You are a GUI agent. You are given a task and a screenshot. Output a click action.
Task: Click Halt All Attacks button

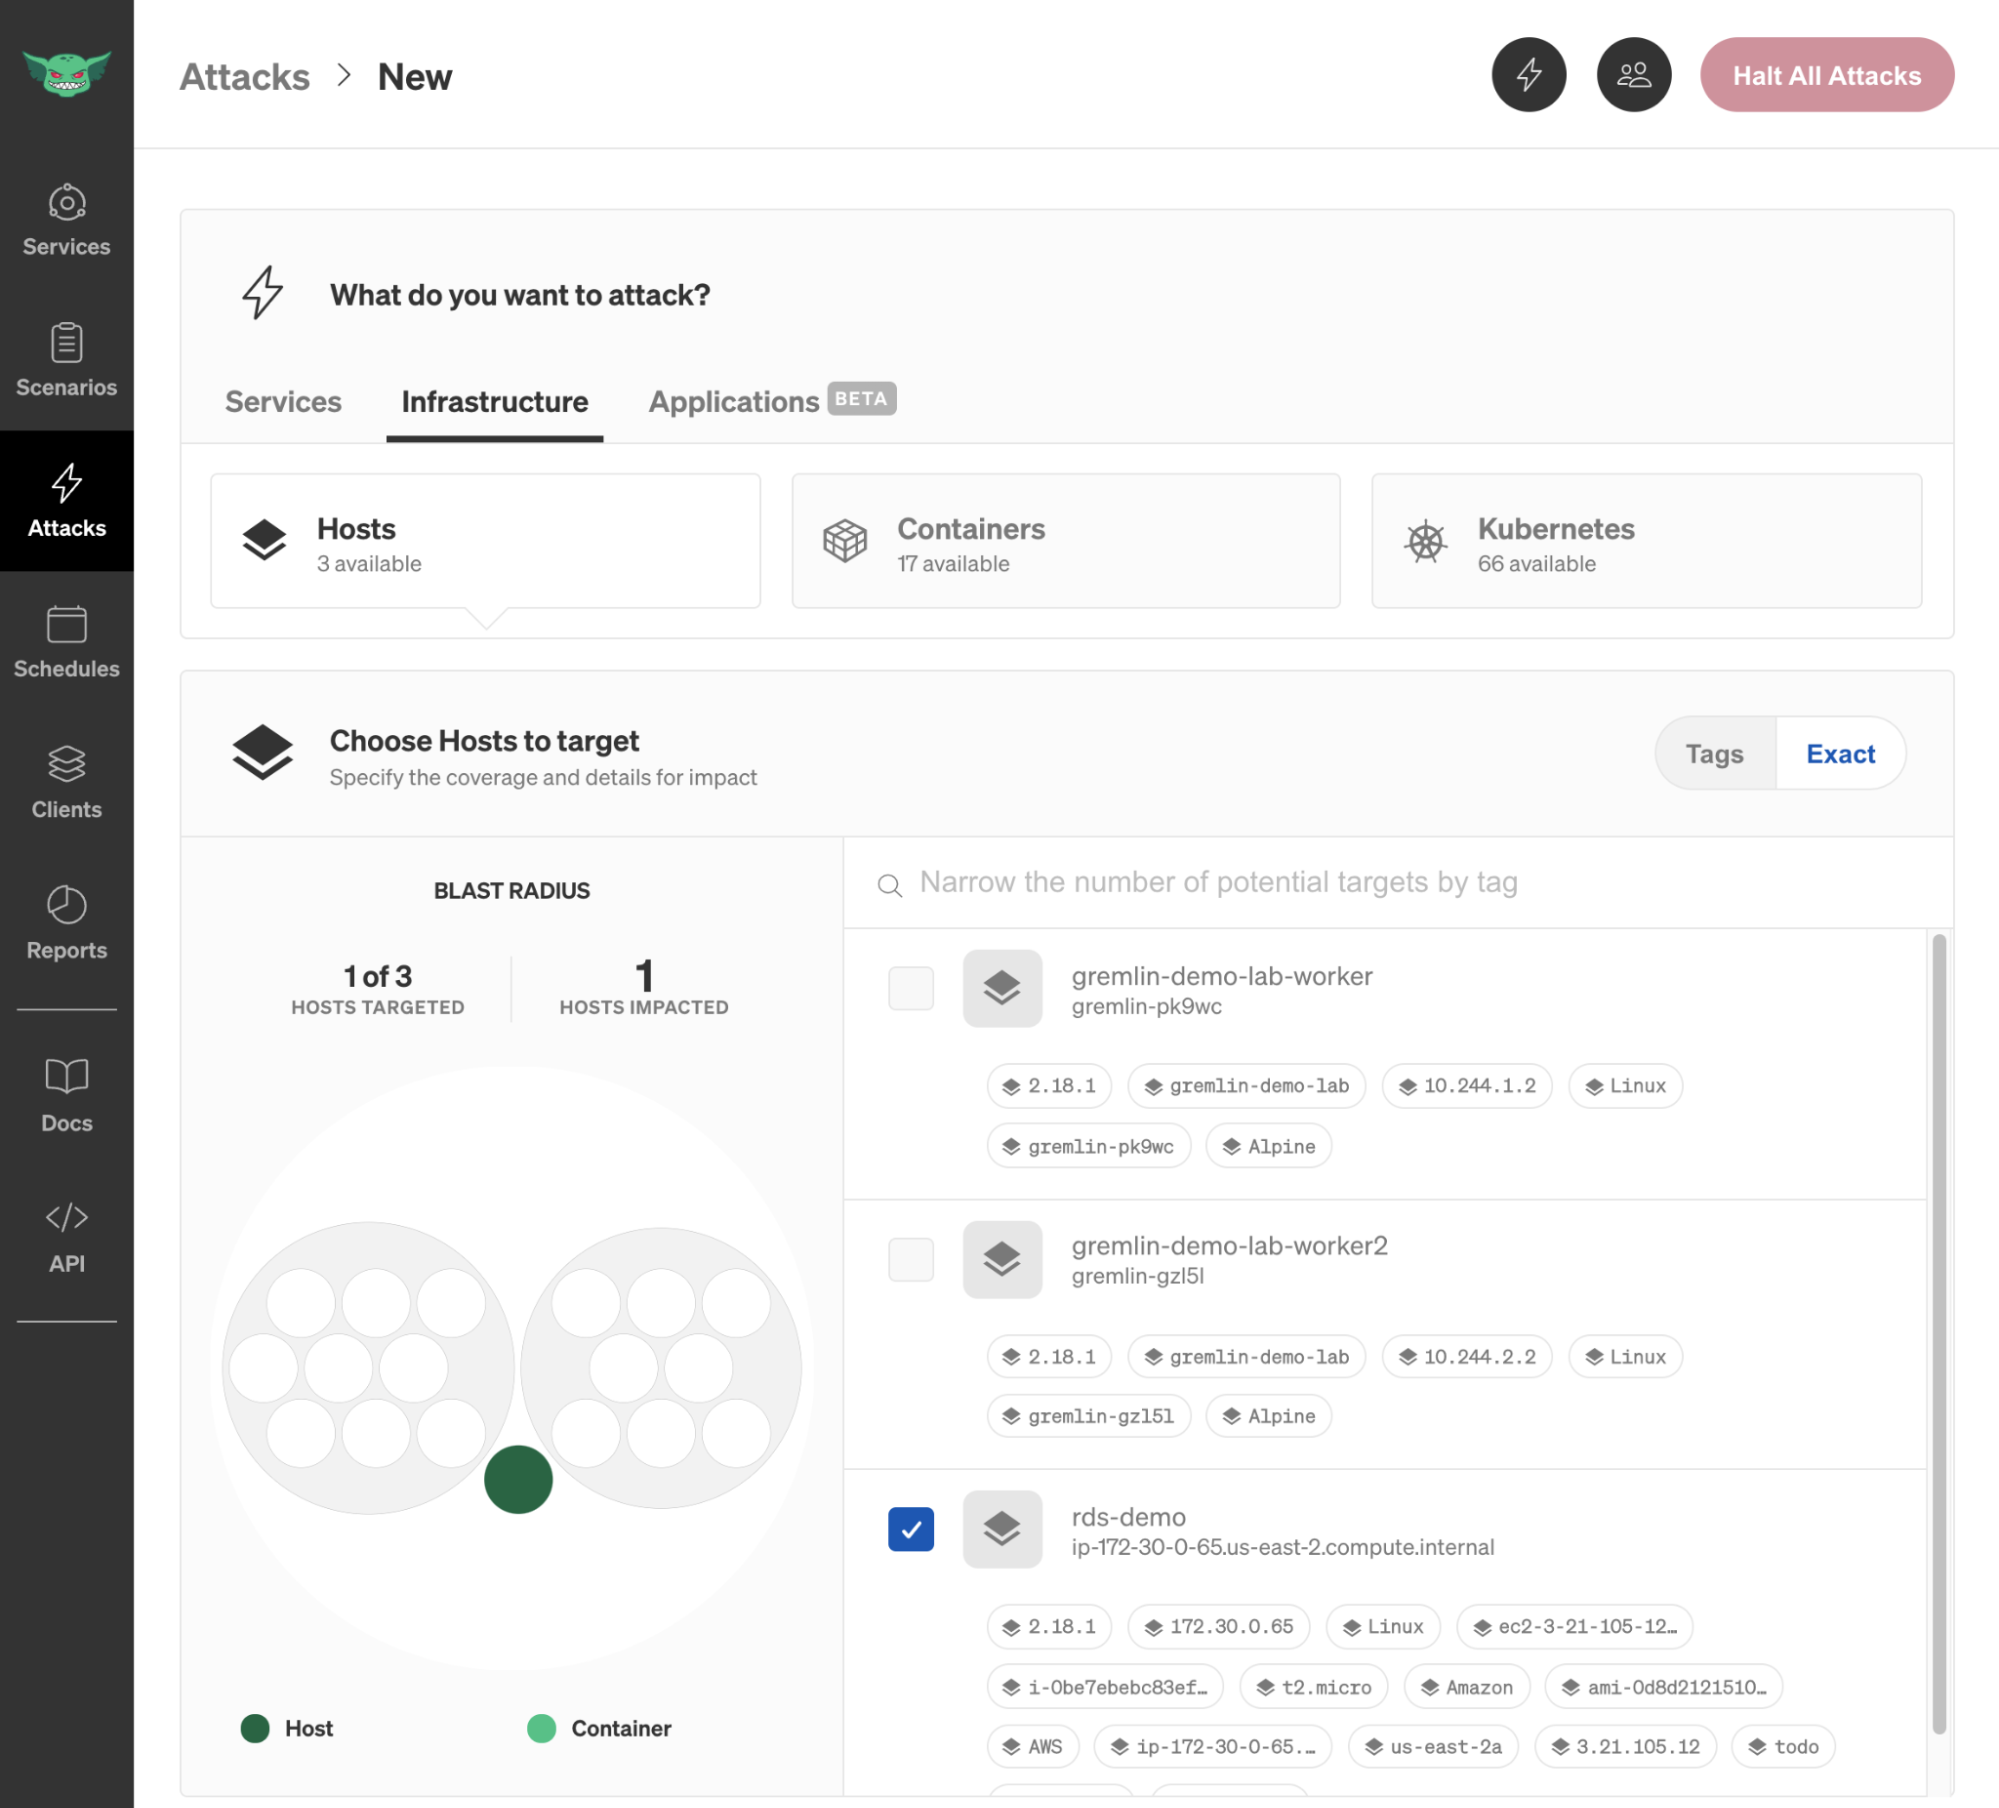point(1827,73)
